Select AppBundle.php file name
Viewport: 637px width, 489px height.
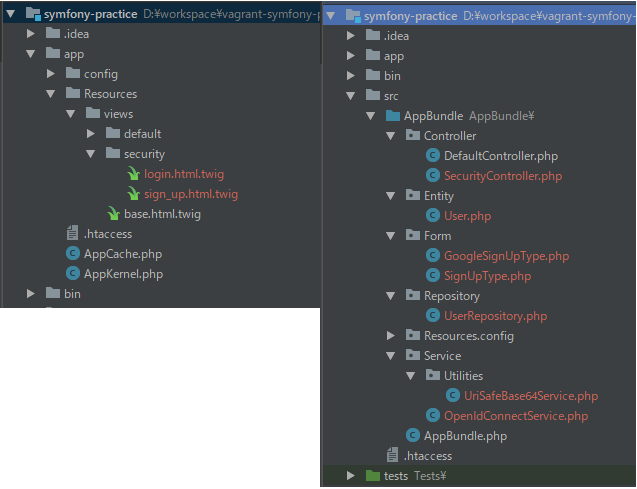[x=466, y=436]
